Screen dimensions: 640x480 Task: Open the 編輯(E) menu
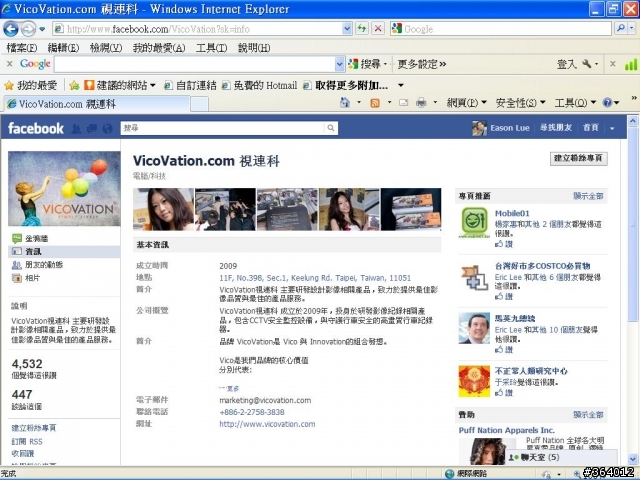coord(63,48)
